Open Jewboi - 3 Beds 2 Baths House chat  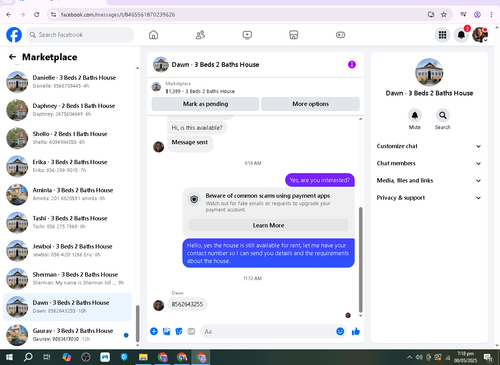68,250
